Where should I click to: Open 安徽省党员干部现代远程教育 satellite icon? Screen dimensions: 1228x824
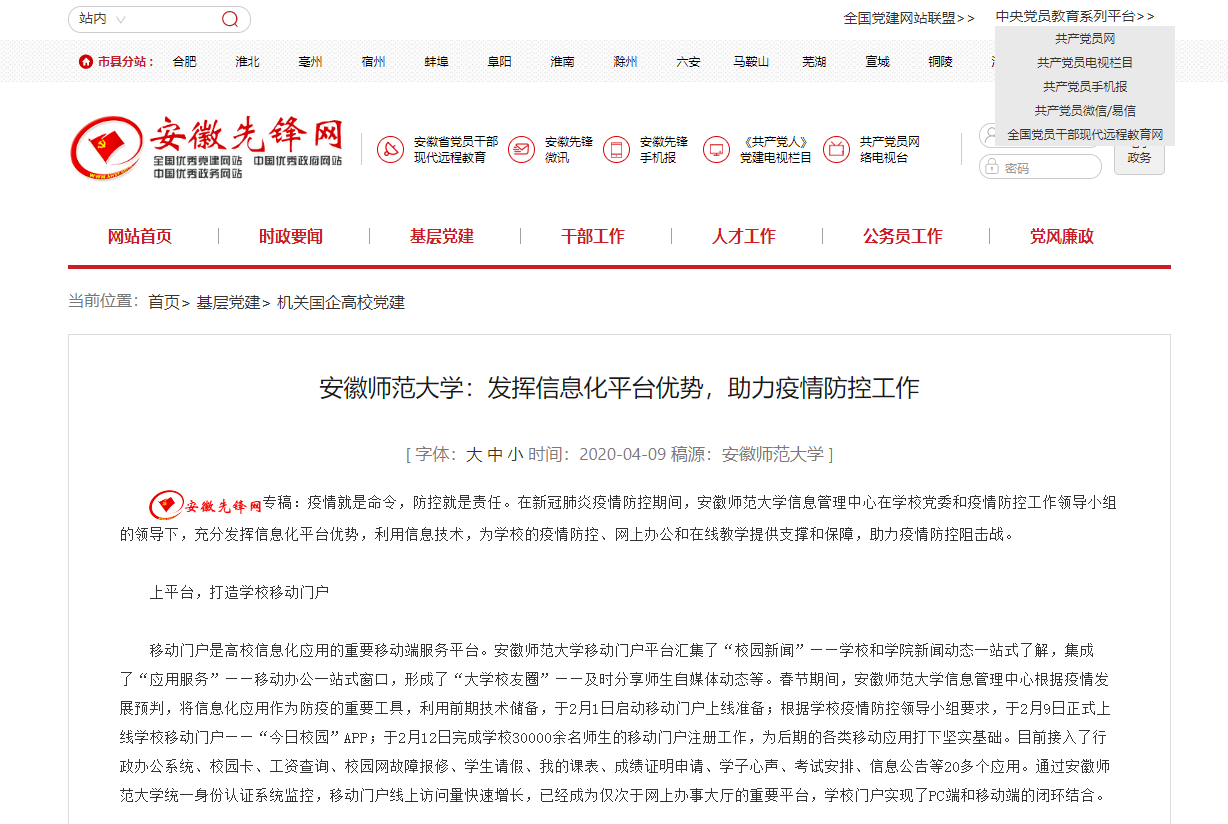(x=390, y=150)
